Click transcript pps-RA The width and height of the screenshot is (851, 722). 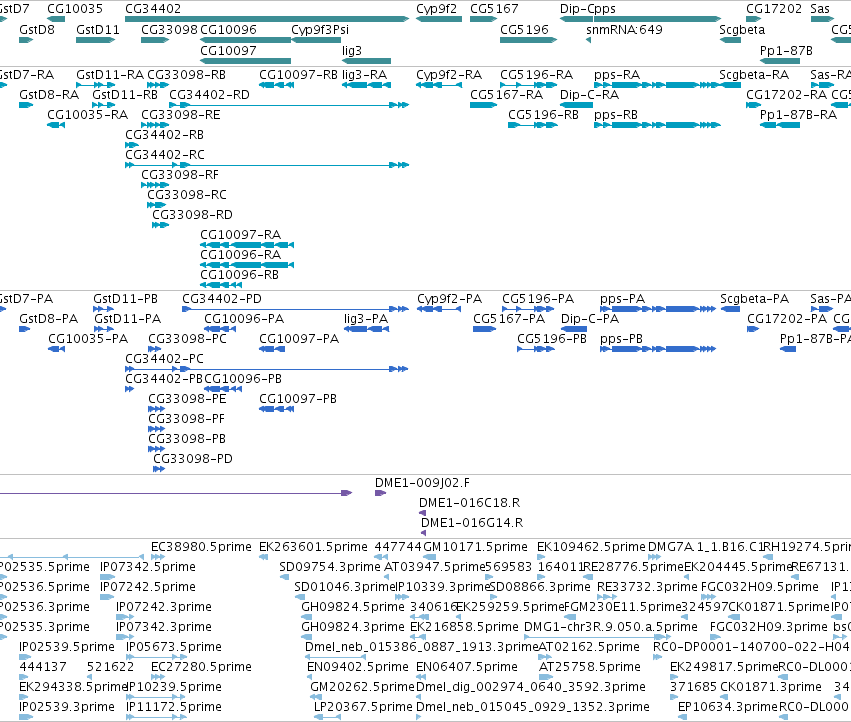[x=659, y=85]
